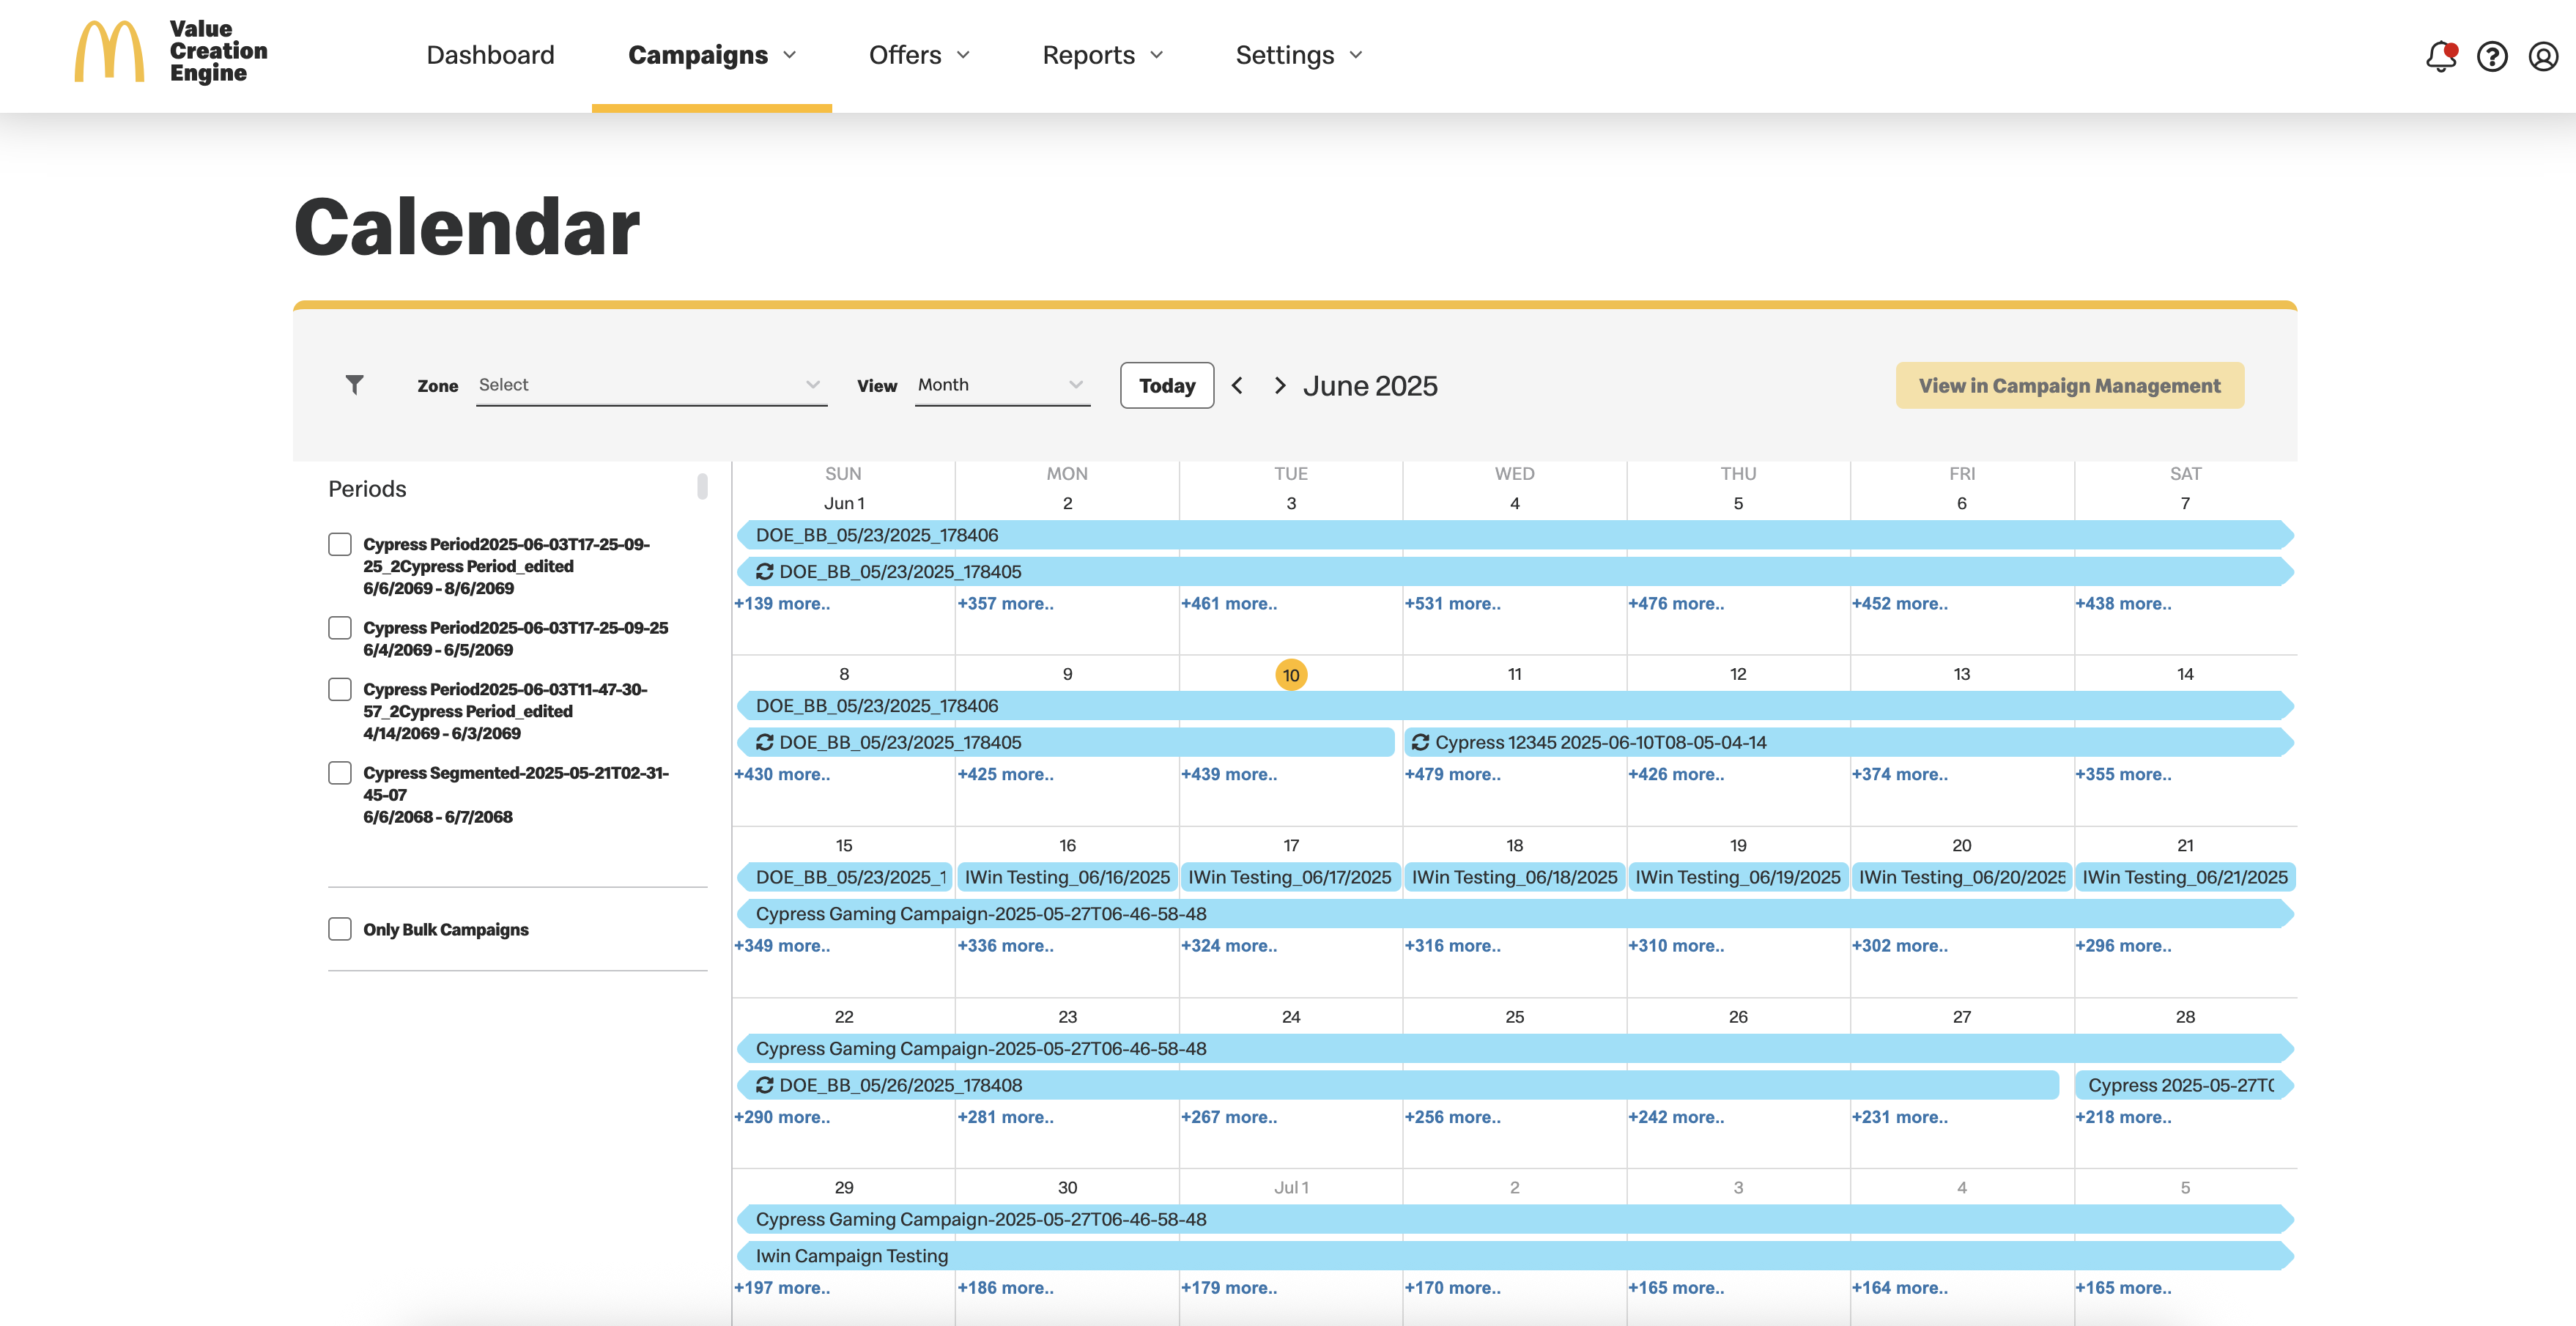Open the notifications bell icon
2576x1326 pixels.
pos(2441,56)
